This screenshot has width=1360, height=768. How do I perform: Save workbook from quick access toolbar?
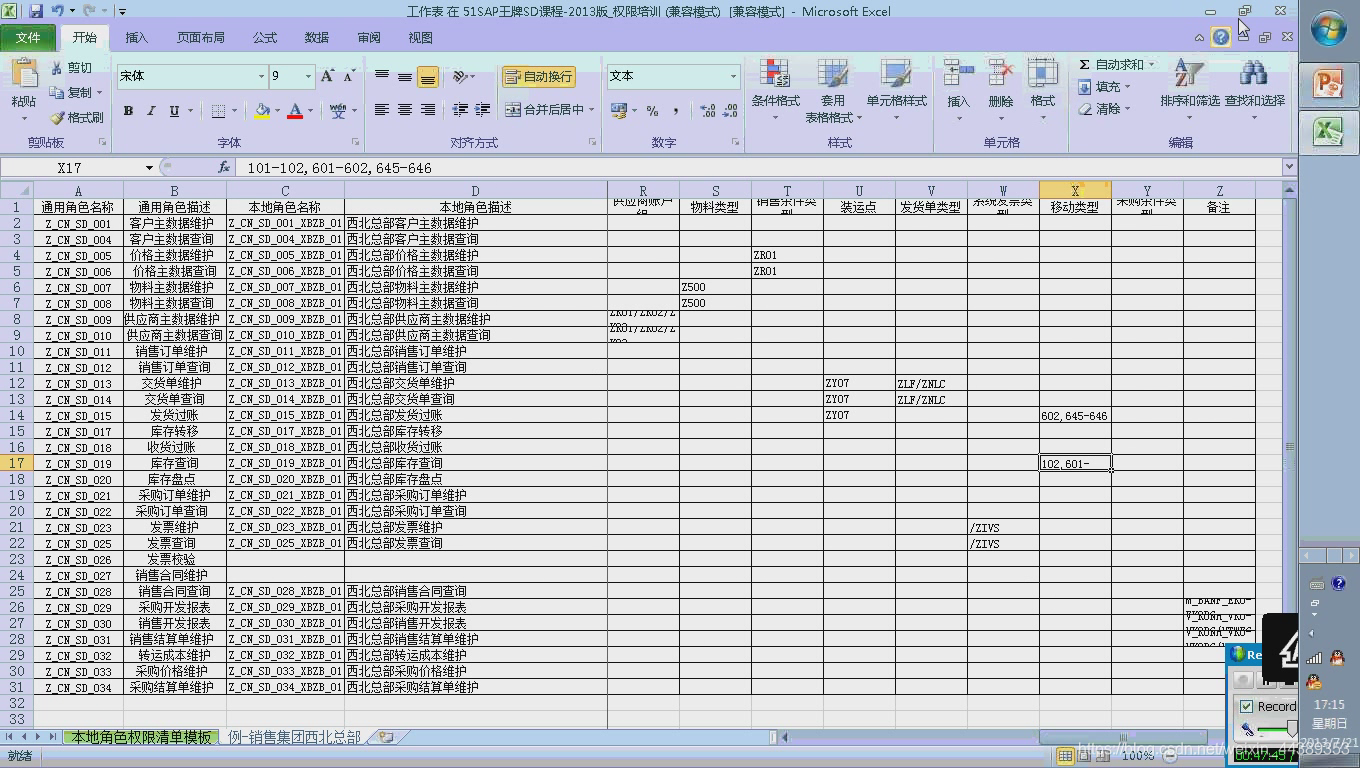(x=36, y=11)
